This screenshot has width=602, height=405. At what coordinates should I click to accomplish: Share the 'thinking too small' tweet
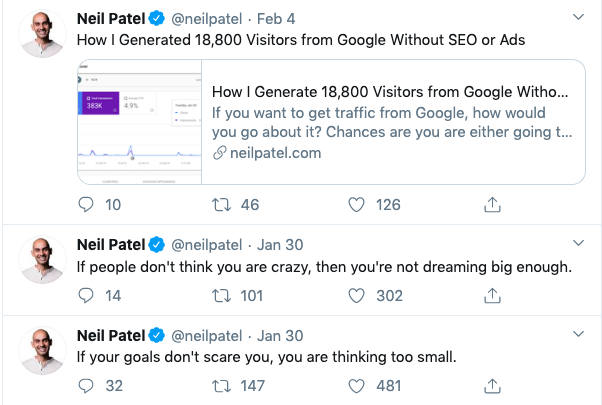click(x=492, y=386)
